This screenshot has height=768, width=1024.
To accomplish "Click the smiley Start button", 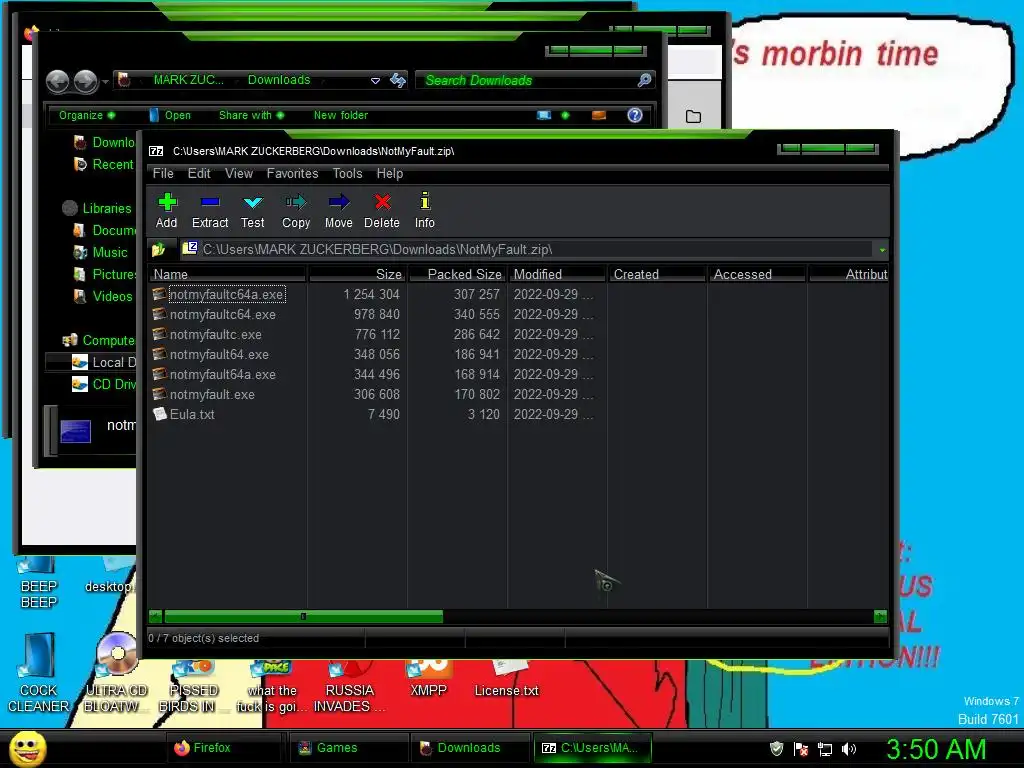I will pyautogui.click(x=27, y=749).
